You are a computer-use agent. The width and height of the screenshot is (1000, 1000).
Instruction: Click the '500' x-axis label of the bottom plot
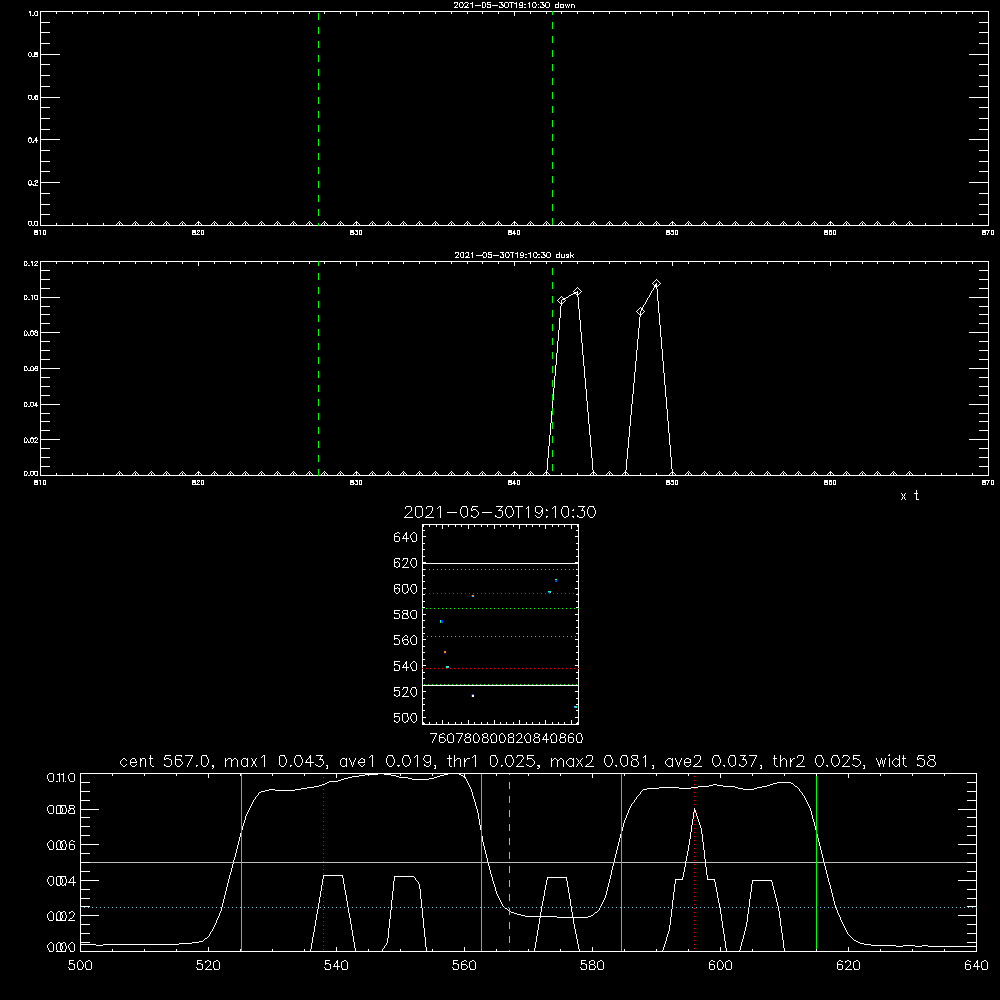tap(80, 966)
